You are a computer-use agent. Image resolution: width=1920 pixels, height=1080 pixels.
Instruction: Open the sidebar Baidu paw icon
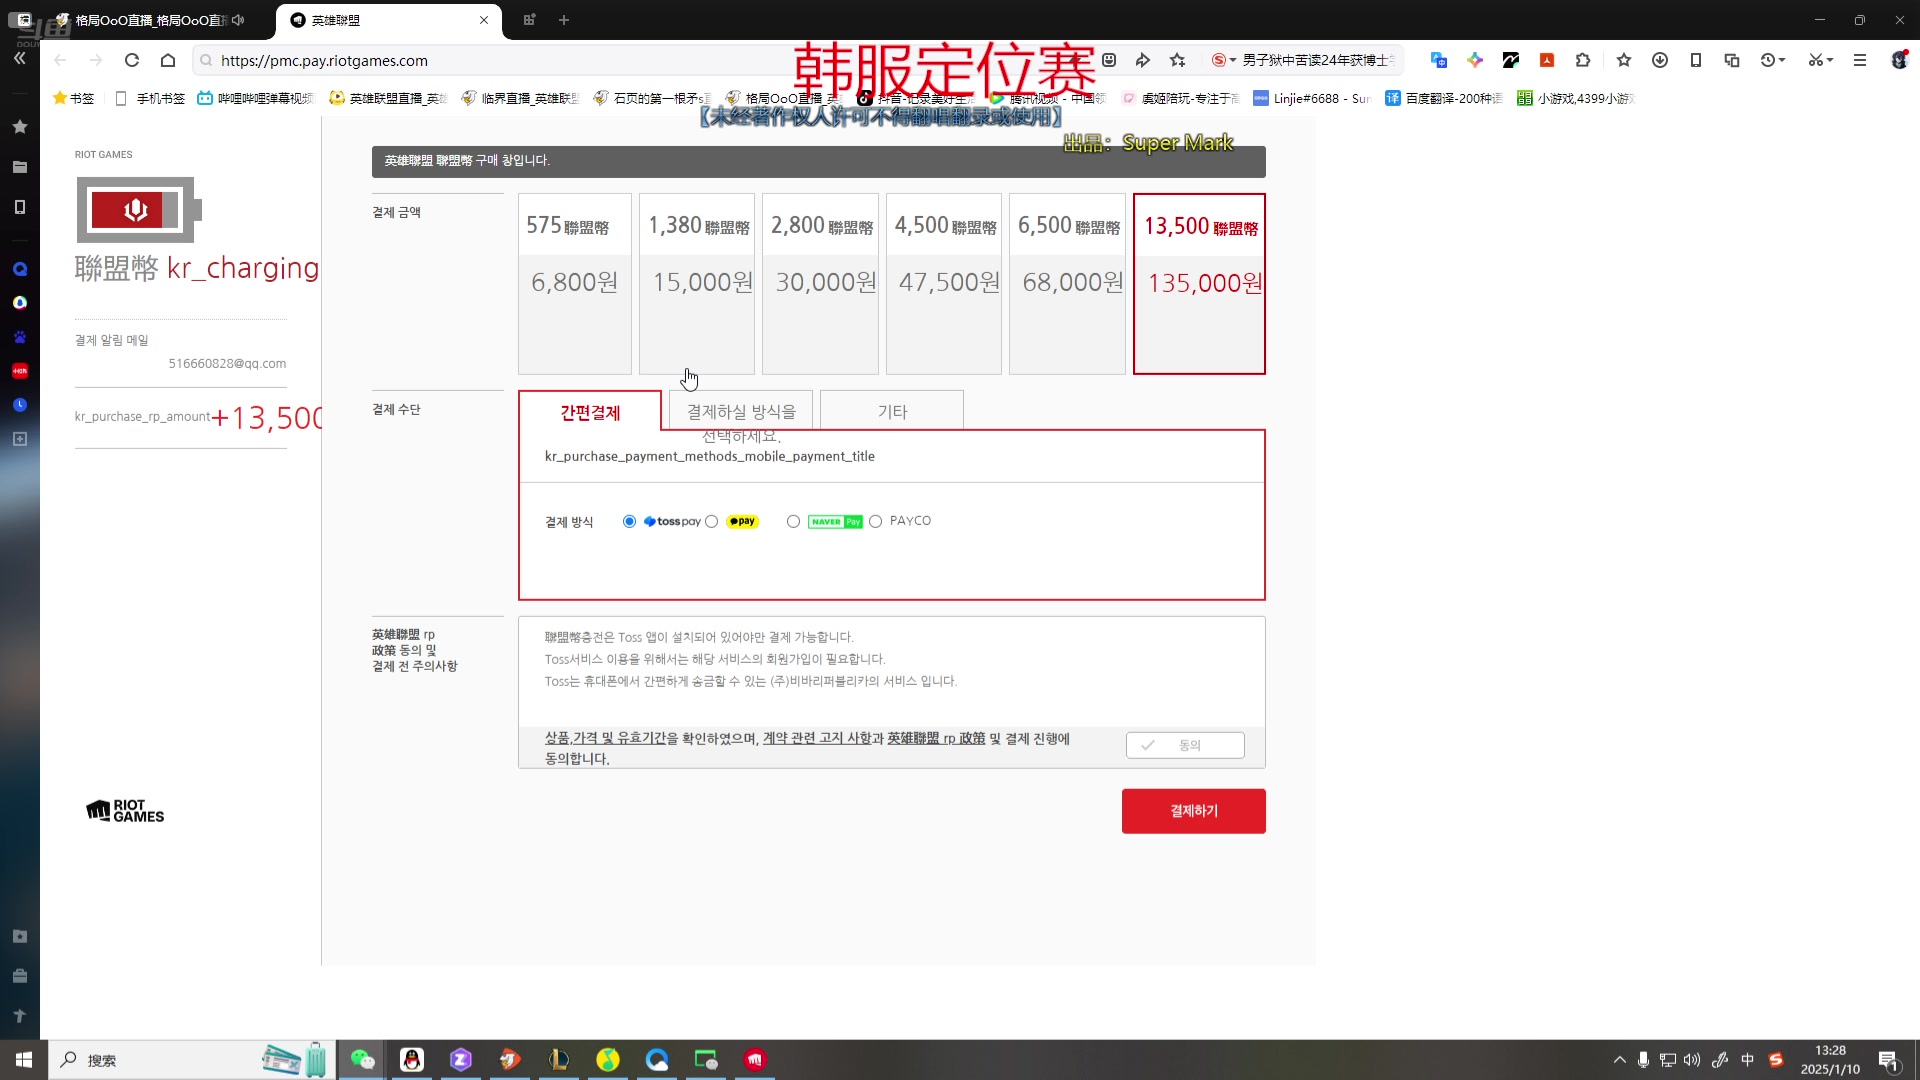(x=20, y=337)
